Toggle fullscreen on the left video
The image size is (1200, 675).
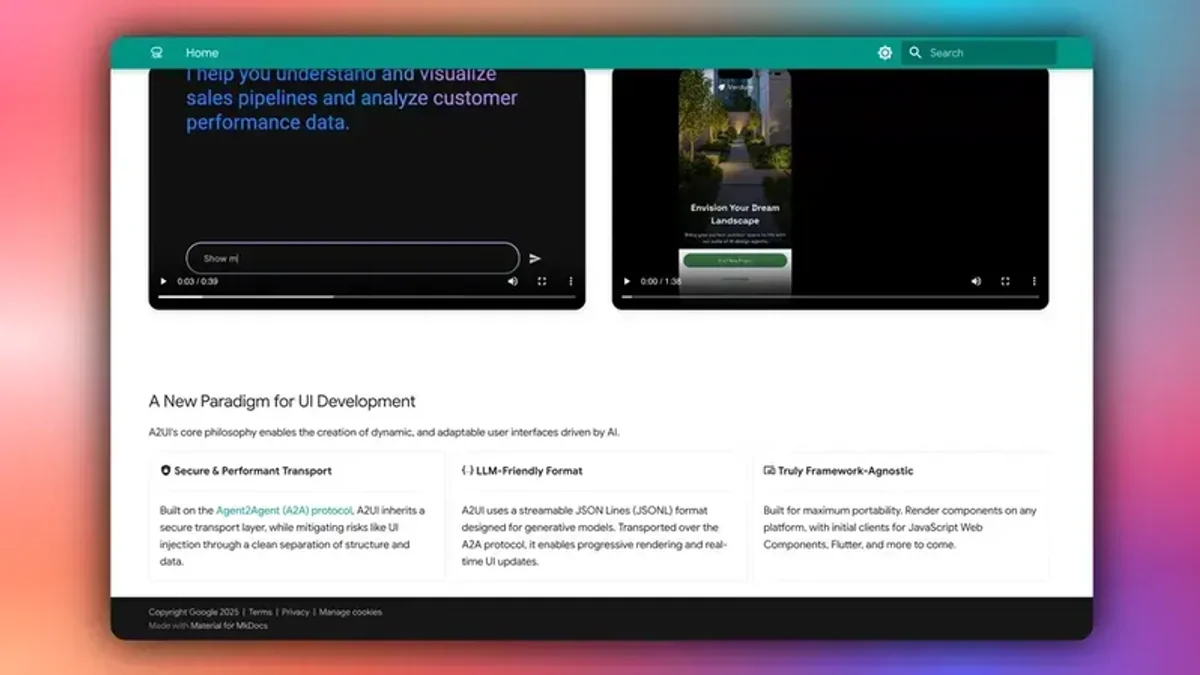pyautogui.click(x=542, y=281)
